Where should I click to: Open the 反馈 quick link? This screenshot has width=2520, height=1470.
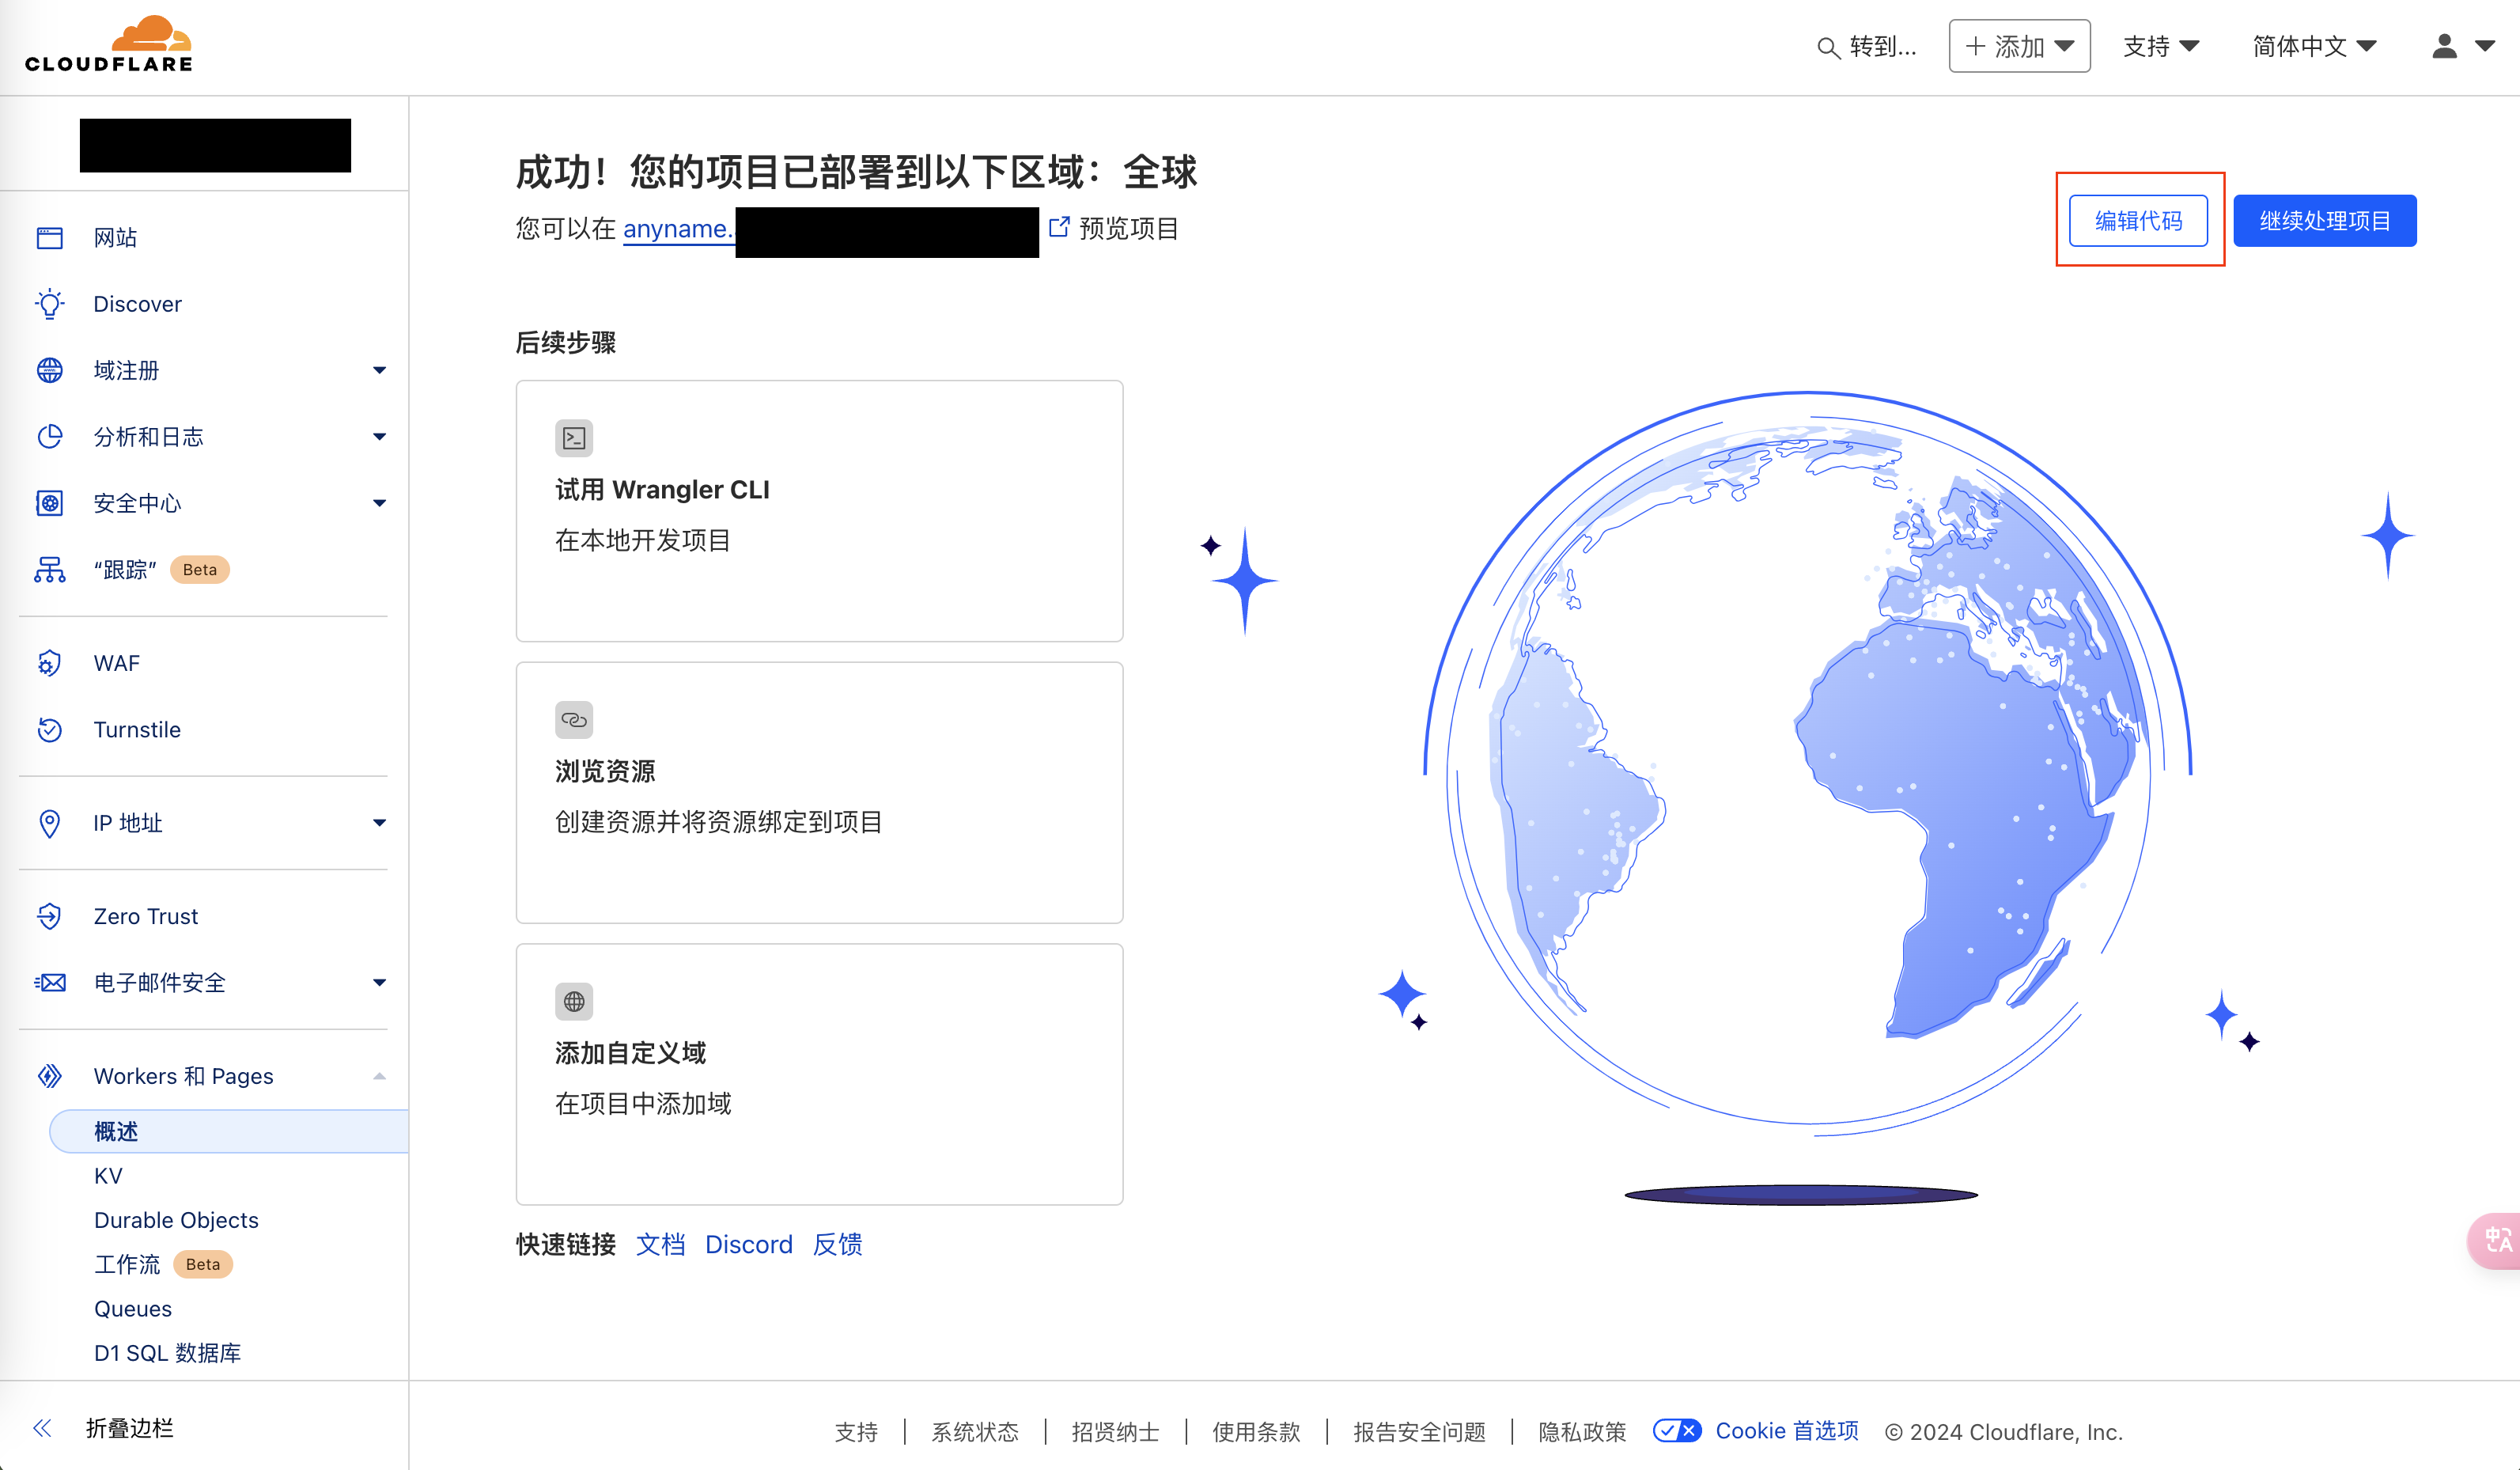tap(837, 1244)
